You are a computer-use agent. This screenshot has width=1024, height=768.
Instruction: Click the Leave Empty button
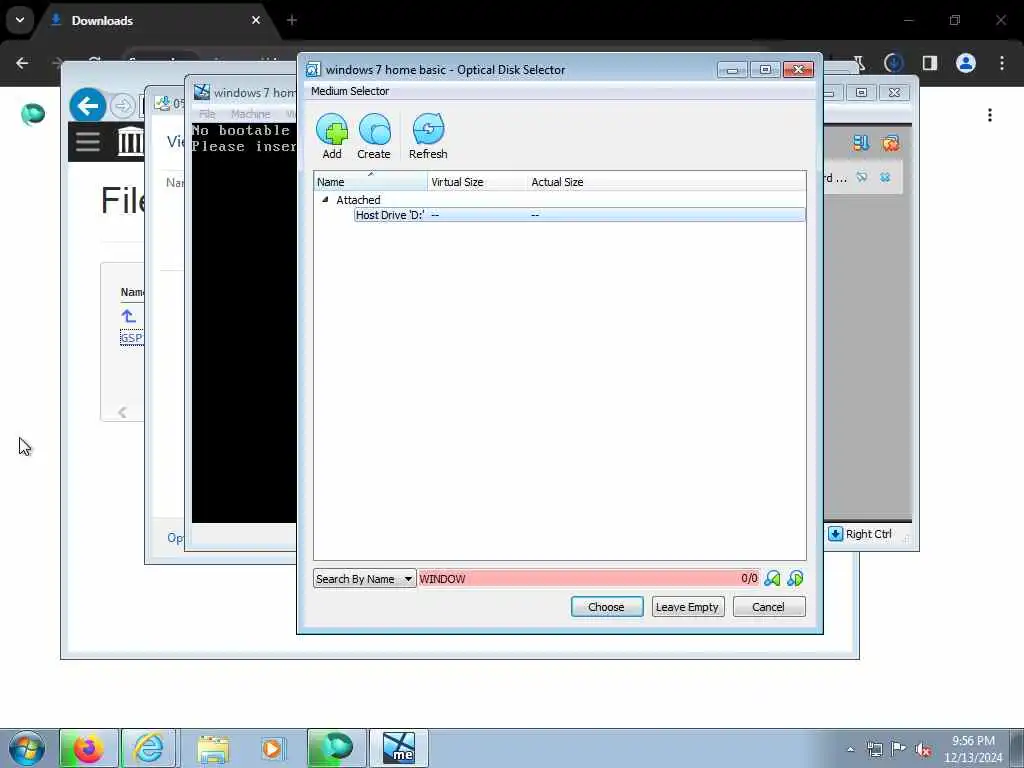pyautogui.click(x=688, y=607)
